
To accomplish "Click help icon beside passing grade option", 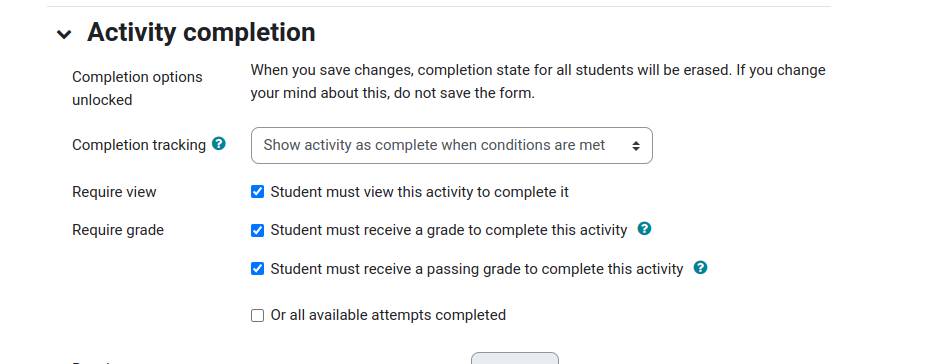I will point(700,268).
